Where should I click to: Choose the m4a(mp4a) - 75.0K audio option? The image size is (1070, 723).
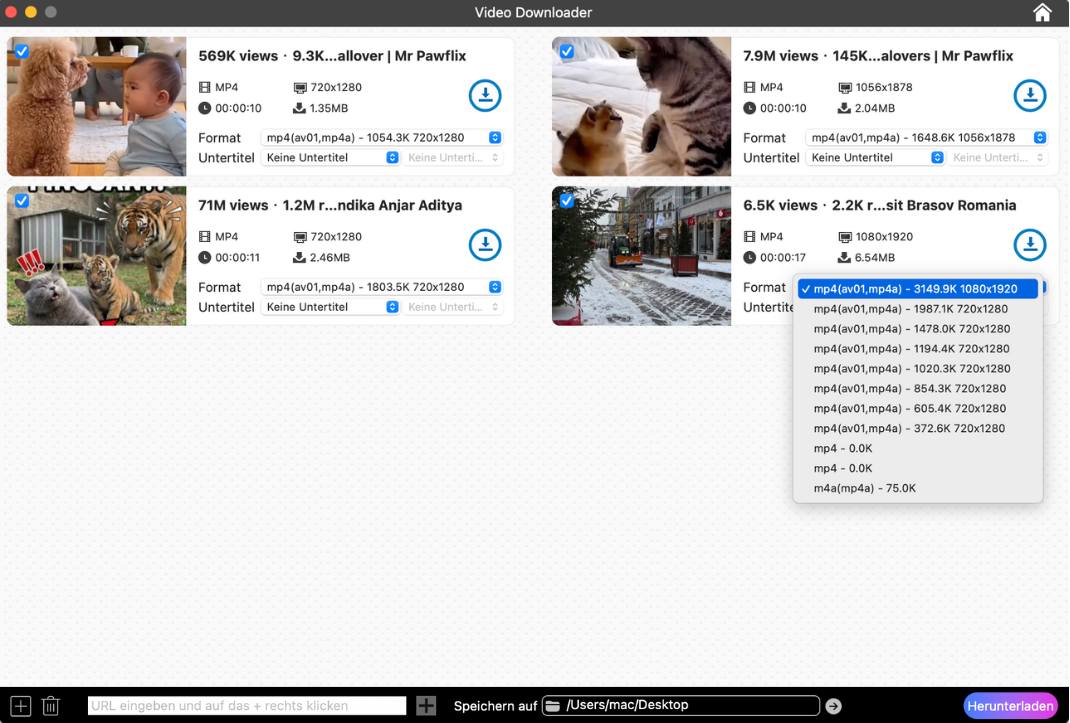pos(864,488)
